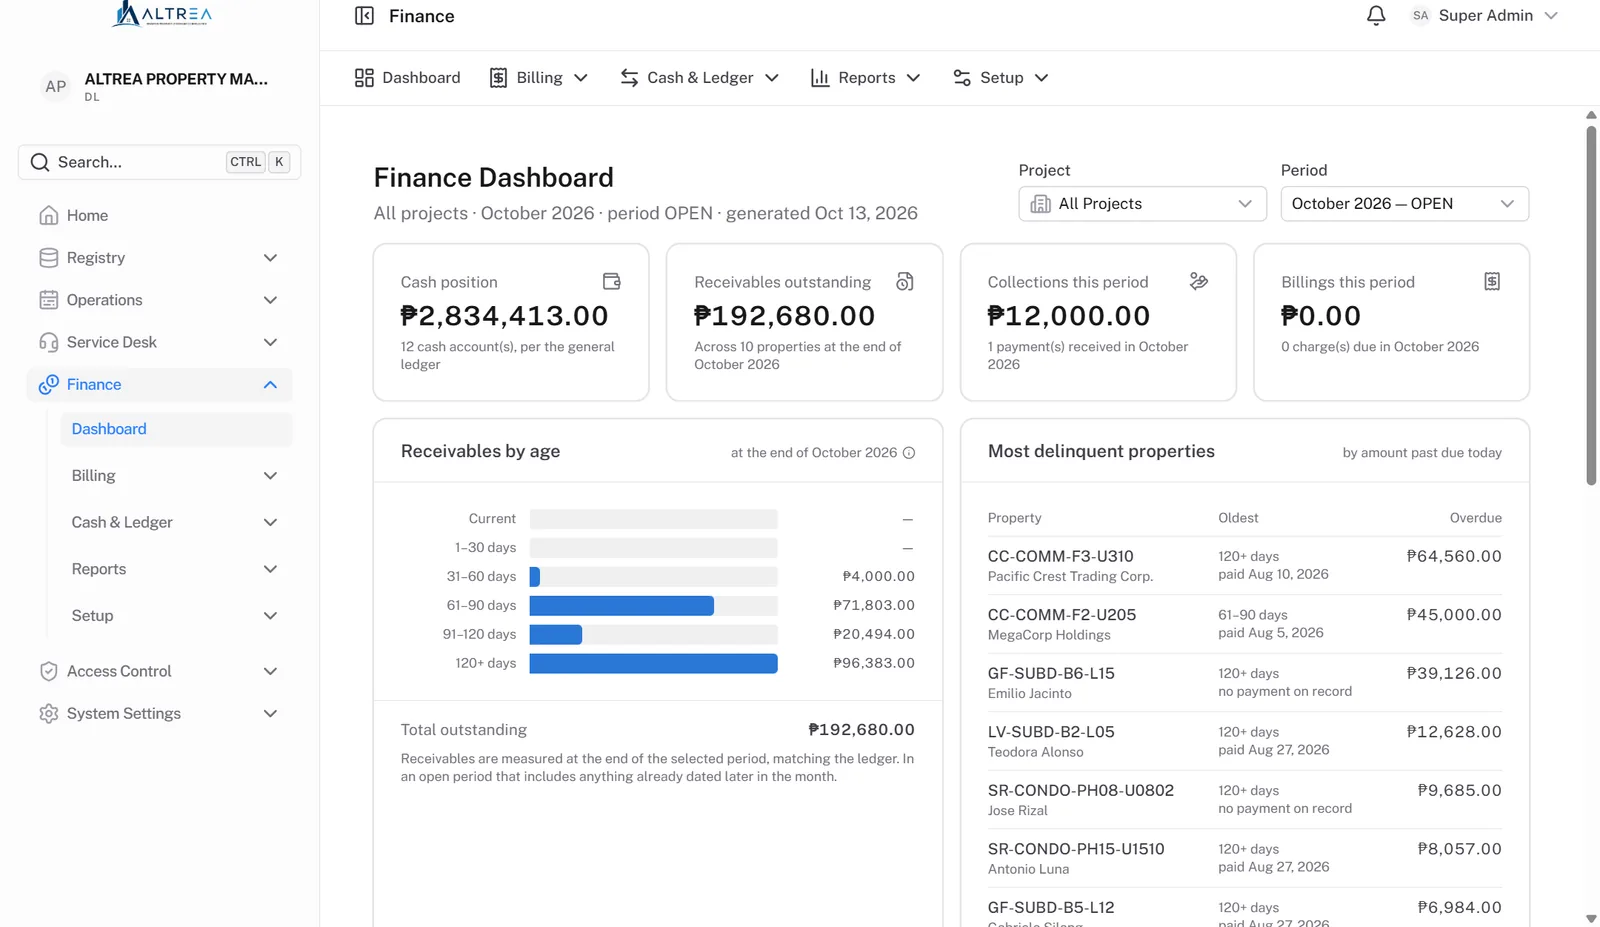Click the info icon beside end of October 2026

[x=909, y=453]
